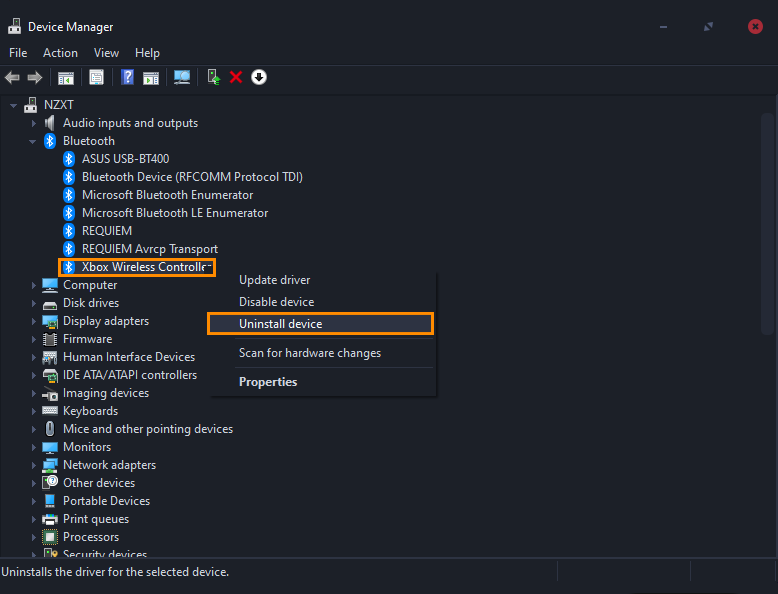Collapse the NZXT root node
The image size is (778, 594).
pyautogui.click(x=13, y=105)
